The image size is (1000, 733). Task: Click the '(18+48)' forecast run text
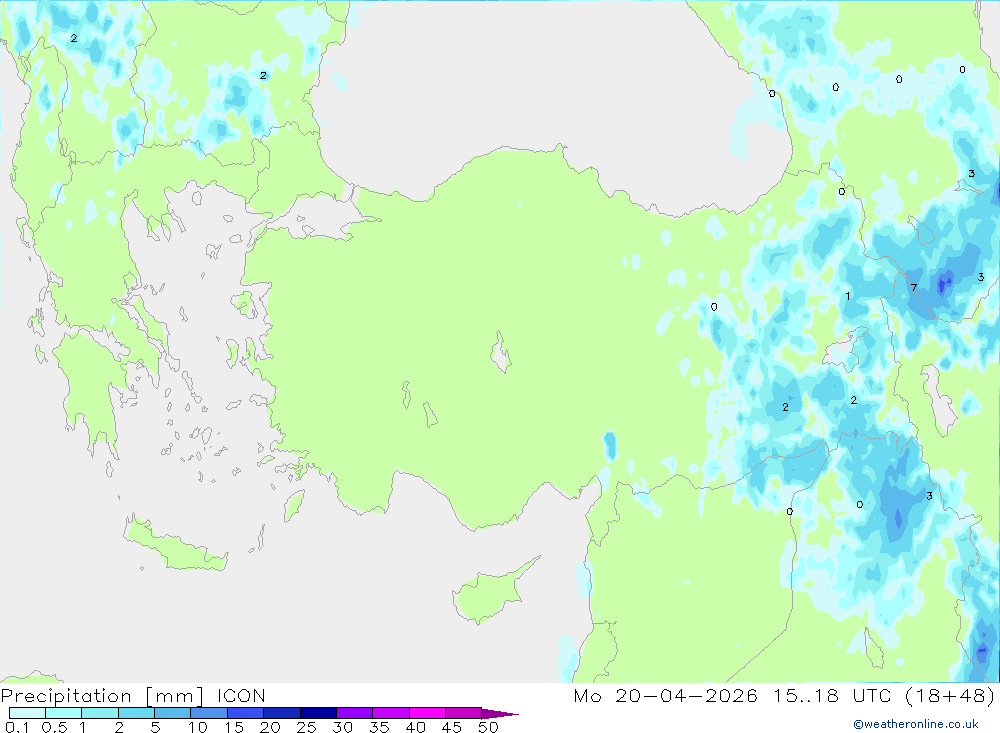(950, 695)
